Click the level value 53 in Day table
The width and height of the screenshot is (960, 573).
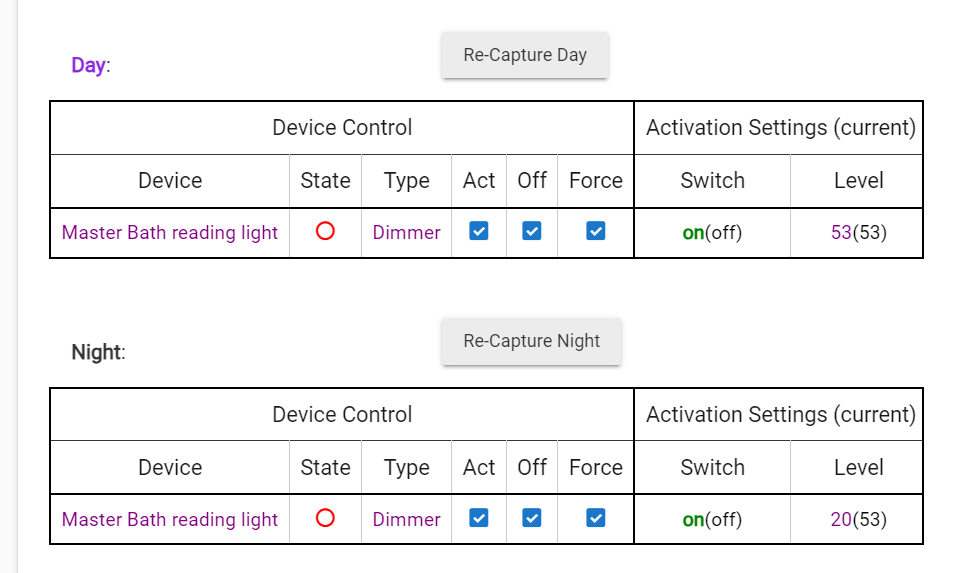[x=841, y=233]
